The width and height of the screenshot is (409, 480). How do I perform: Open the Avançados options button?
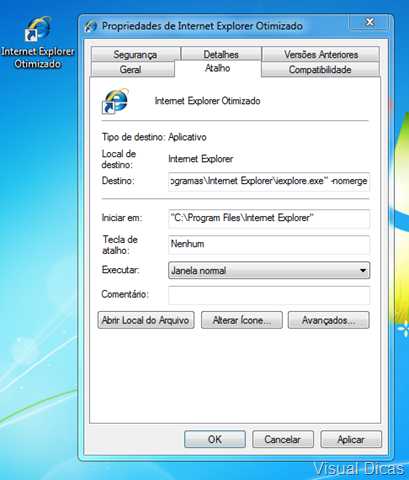328,320
